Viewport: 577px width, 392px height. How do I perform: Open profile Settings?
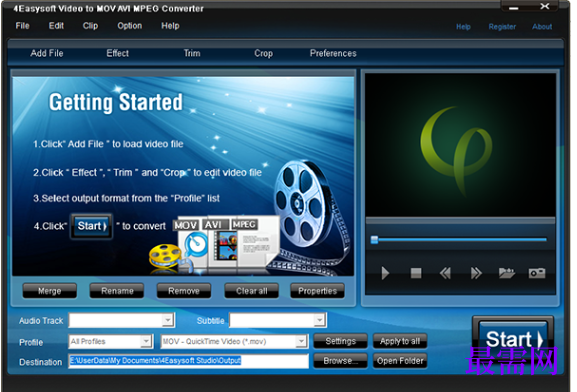coord(340,341)
